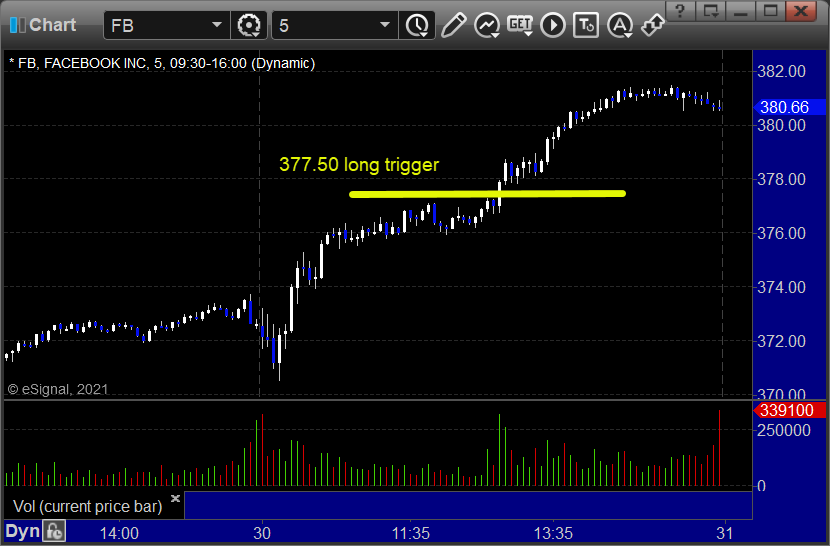The width and height of the screenshot is (830, 546).
Task: Open the FB symbol dropdown
Action: point(216,25)
